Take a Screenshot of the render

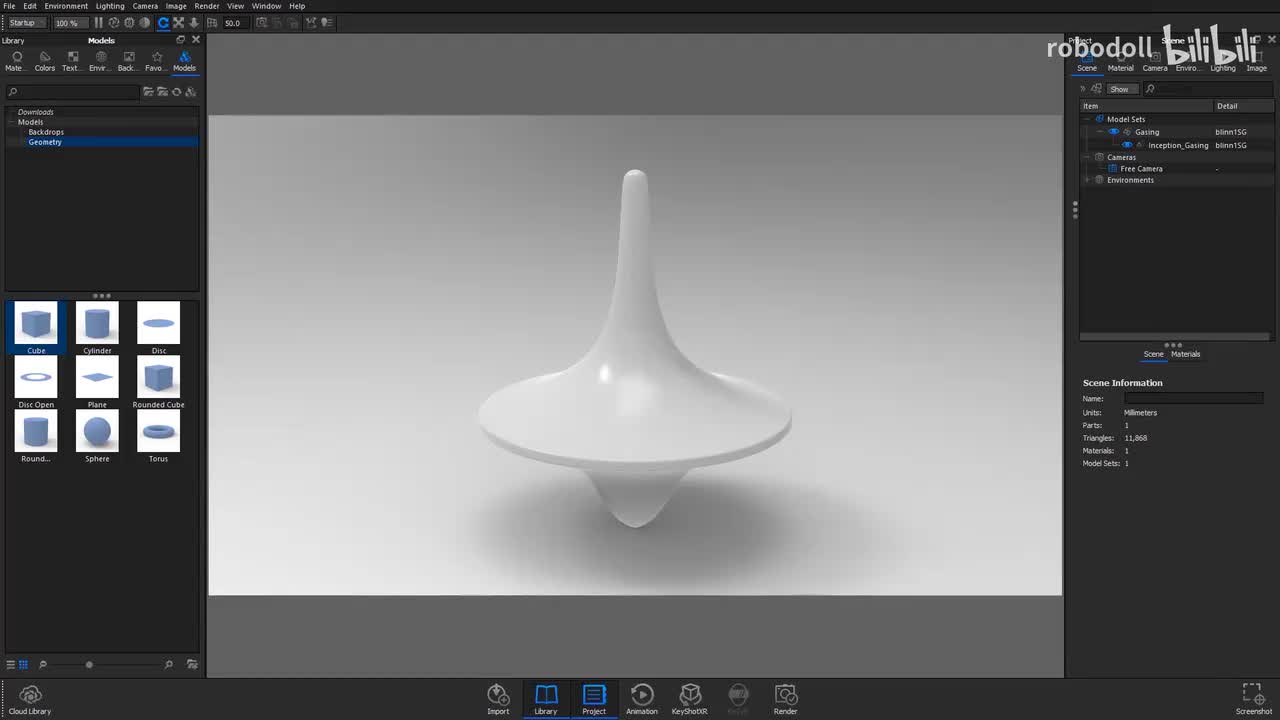[x=1253, y=699]
